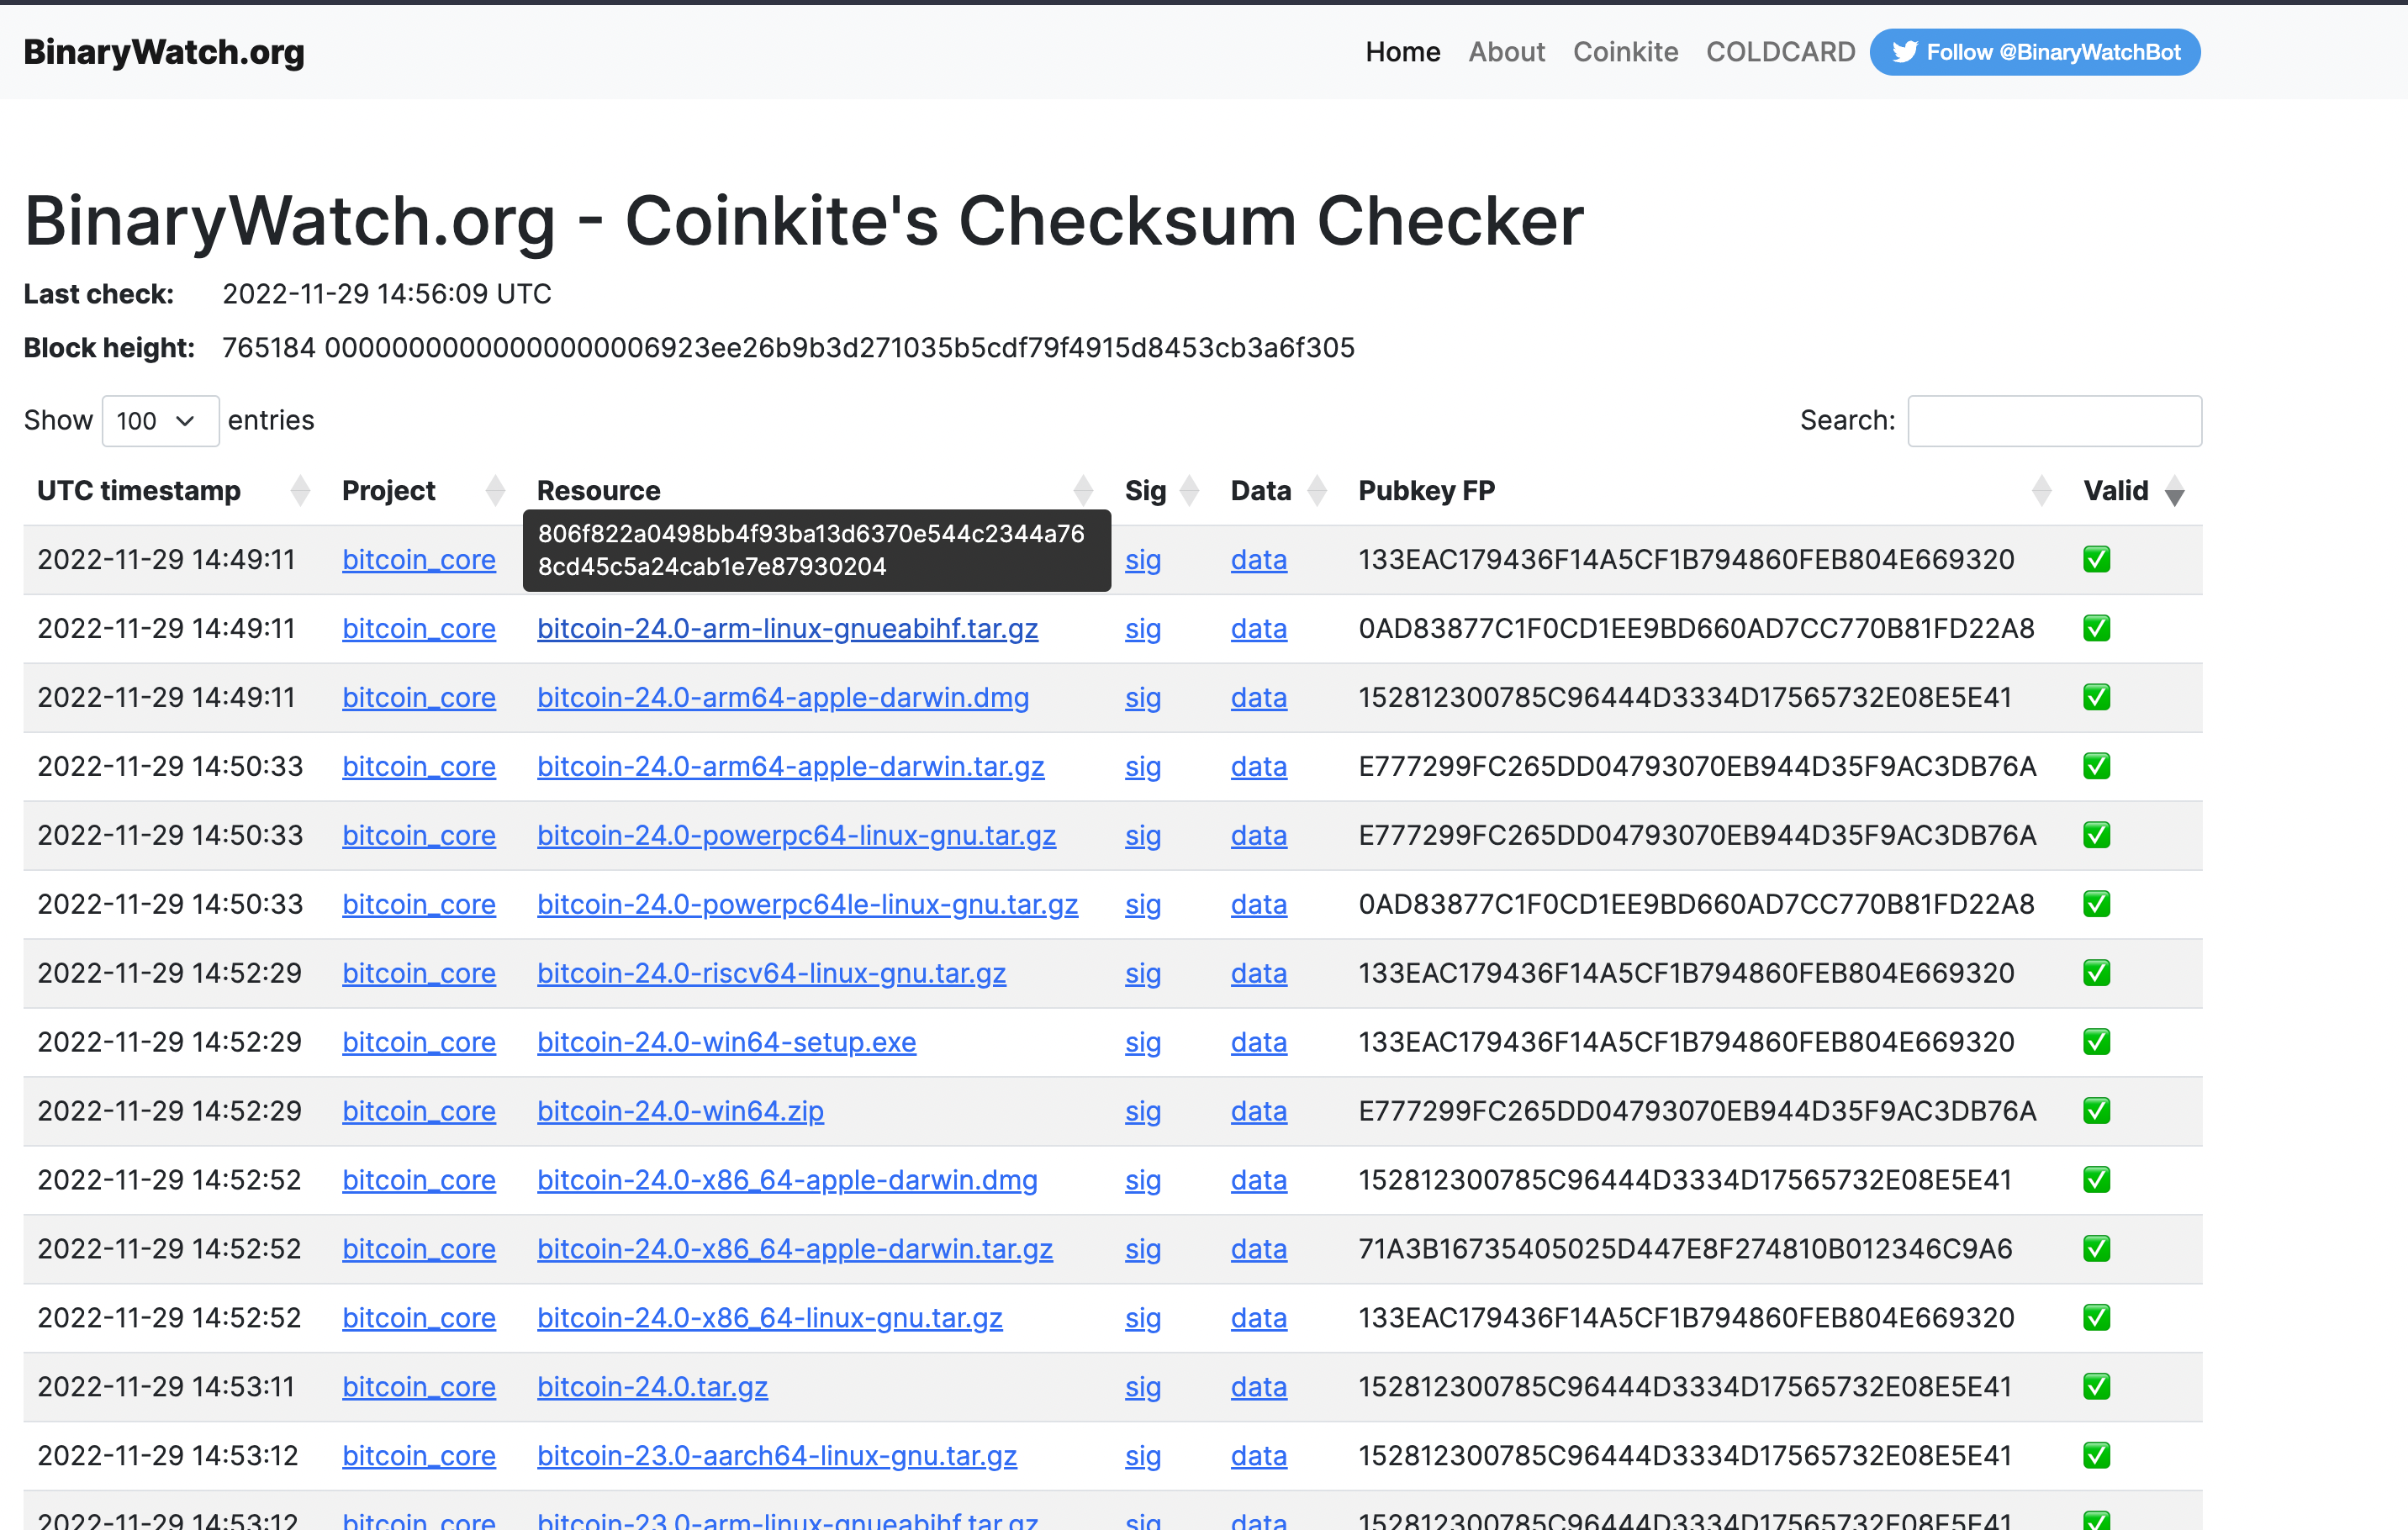
Task: Click data link for bitcoin-23.0-aarch64-linux-gnu row
Action: (x=1259, y=1457)
